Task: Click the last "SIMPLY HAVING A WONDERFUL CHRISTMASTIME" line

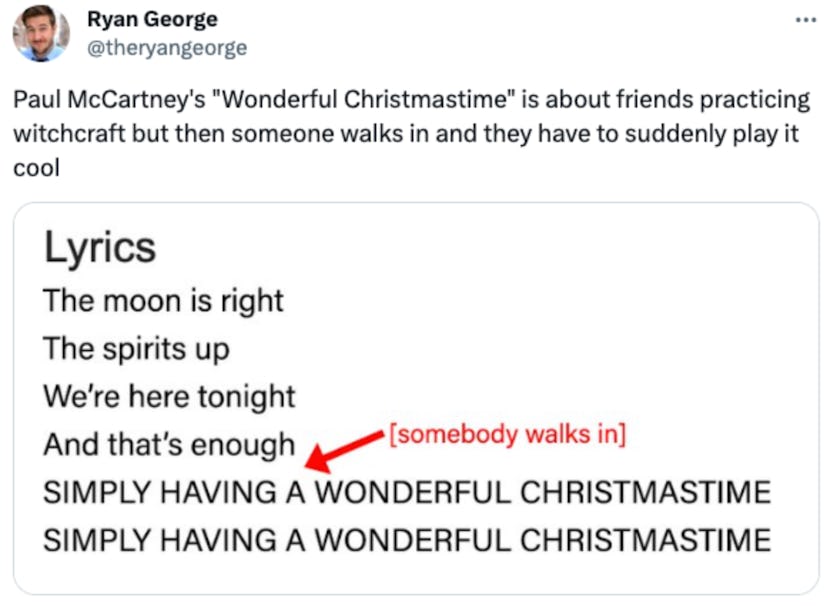Action: coord(406,540)
